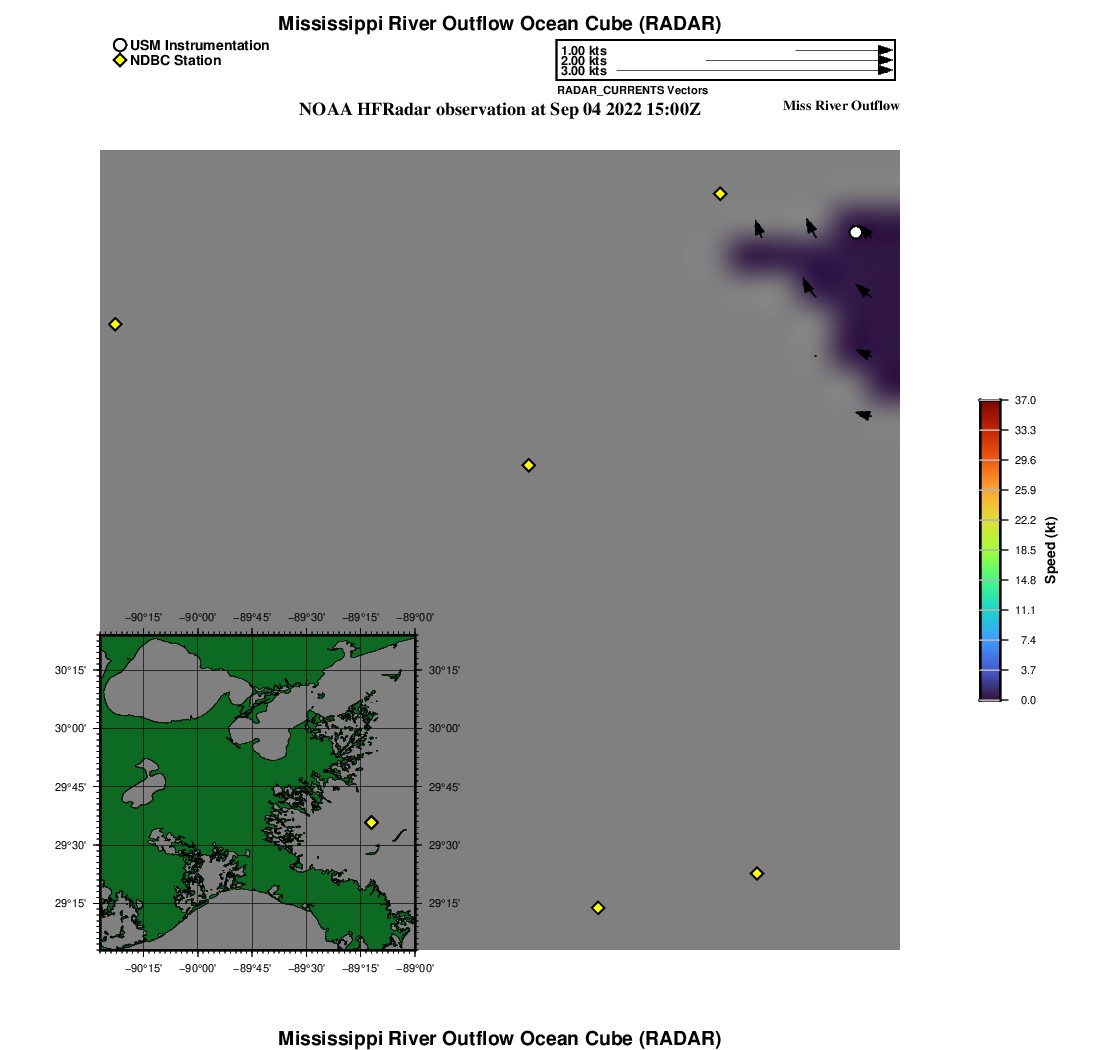Click the USM Instrumentation legend circle symbol
Image resolution: width=1100 pixels, height=1050 pixels.
pos(120,45)
